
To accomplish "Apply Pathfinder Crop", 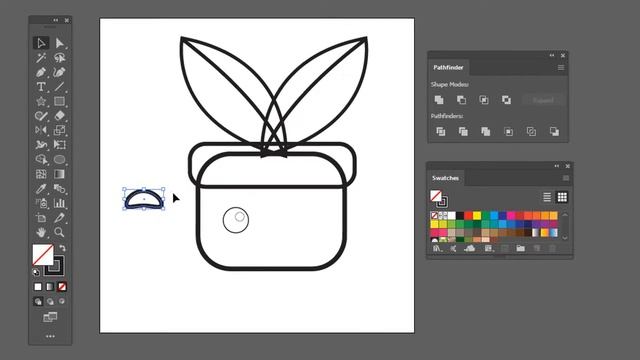I will point(508,131).
